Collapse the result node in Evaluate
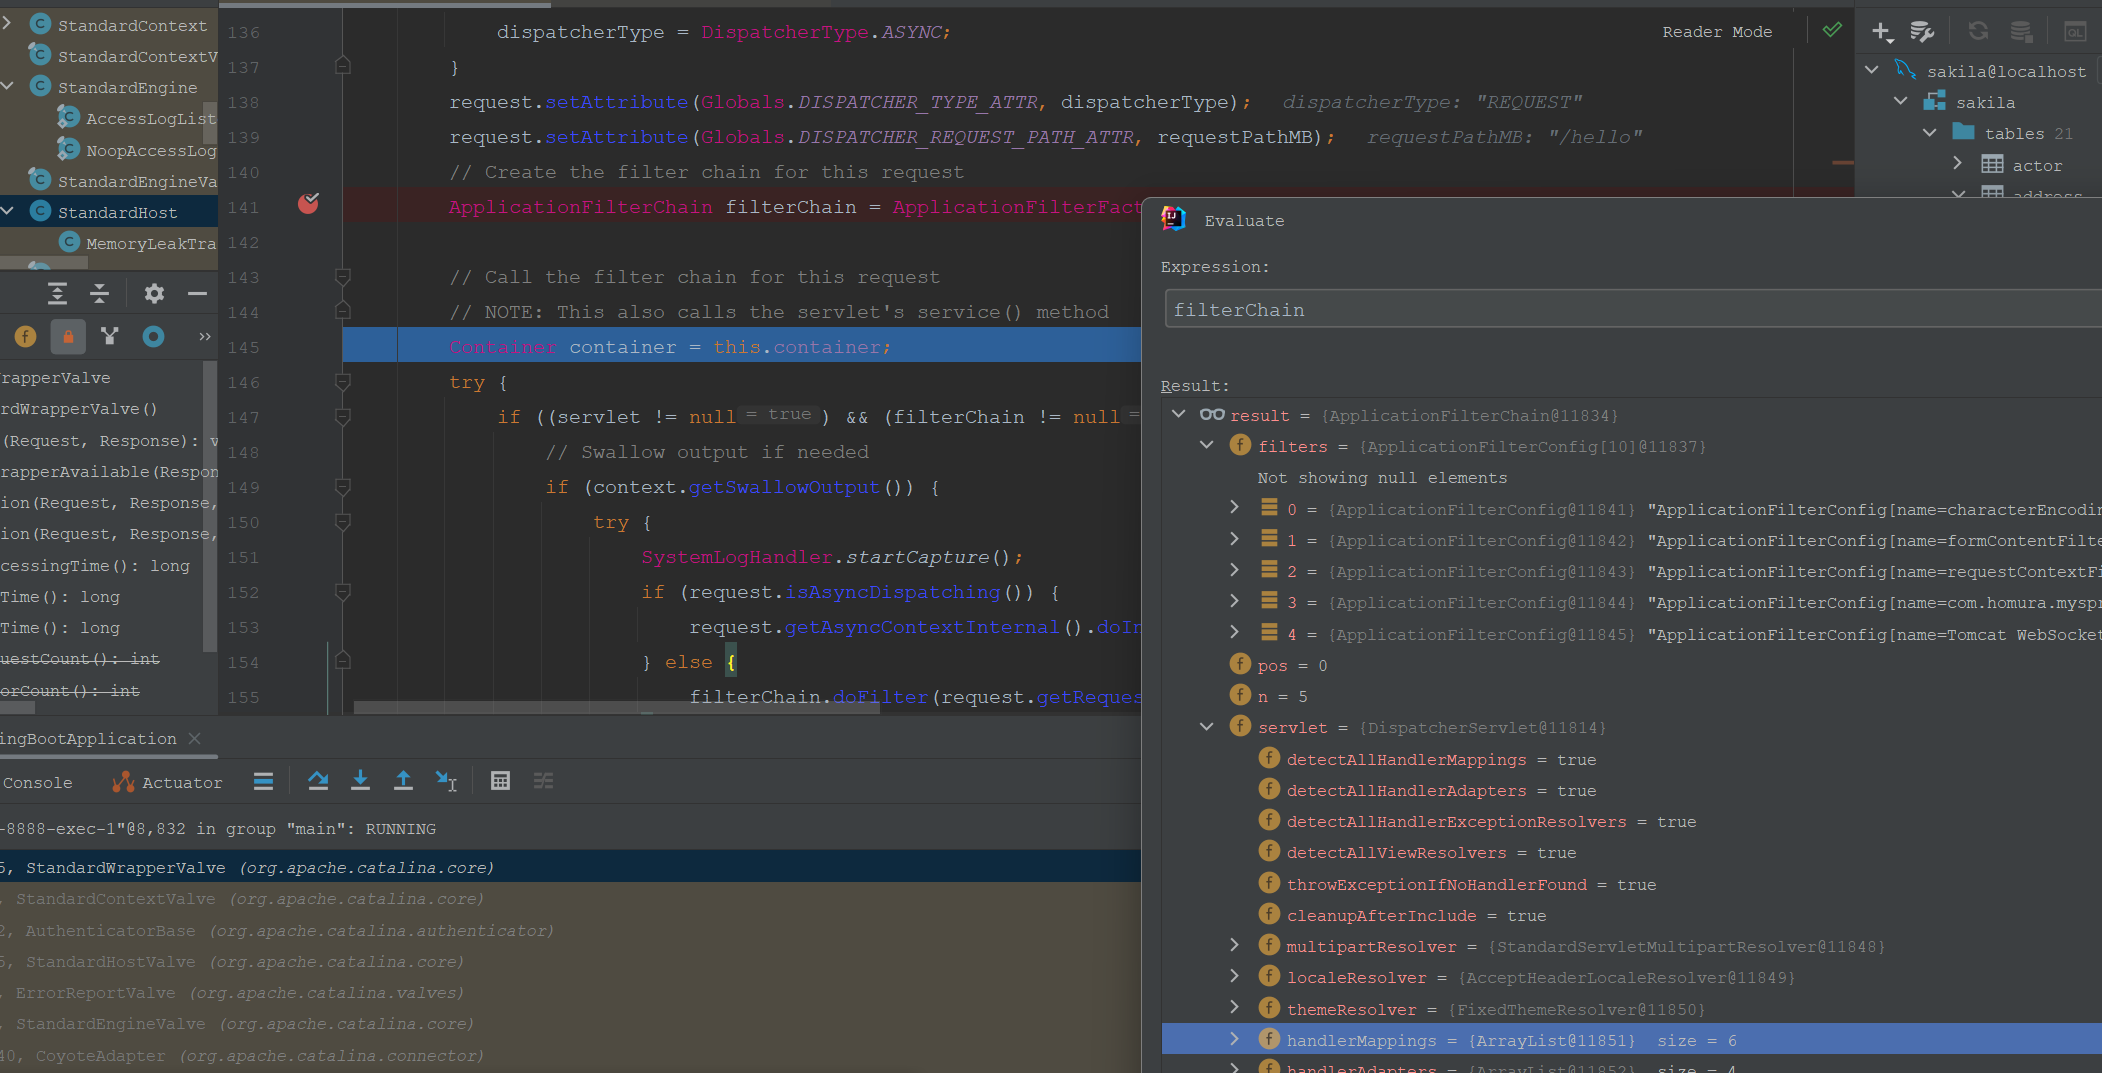The width and height of the screenshot is (2102, 1073). pos(1179,414)
